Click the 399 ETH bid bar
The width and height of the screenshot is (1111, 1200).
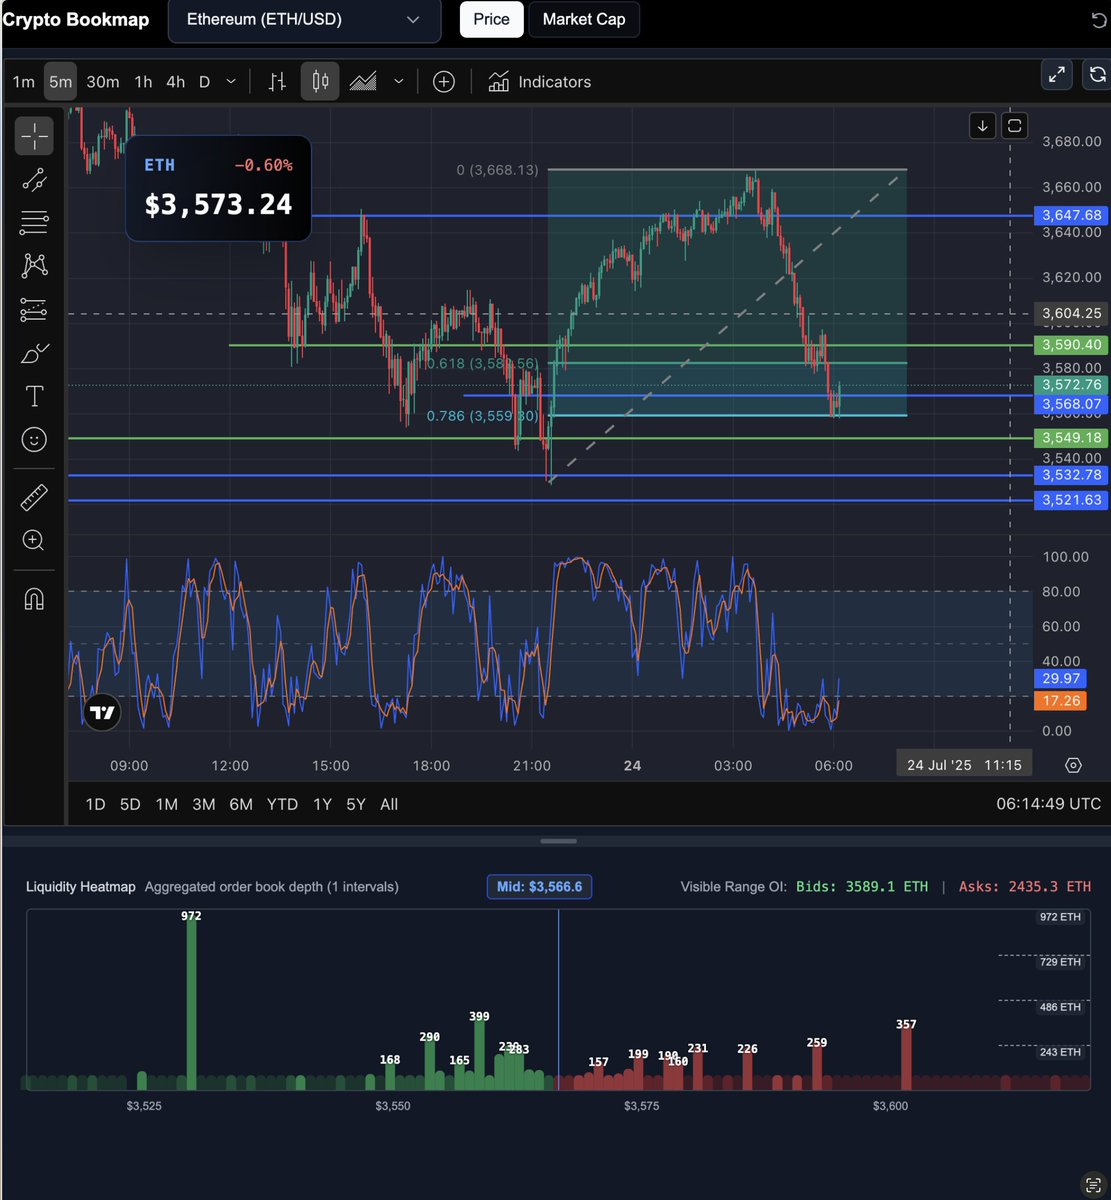point(479,1055)
